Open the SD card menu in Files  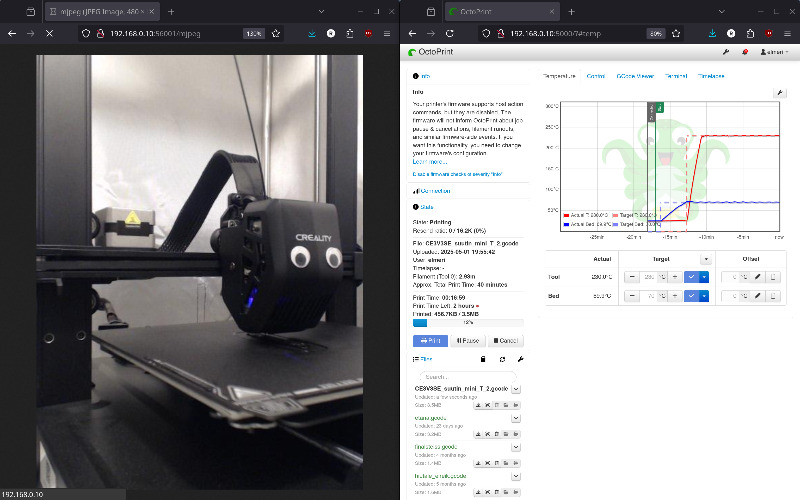click(483, 358)
